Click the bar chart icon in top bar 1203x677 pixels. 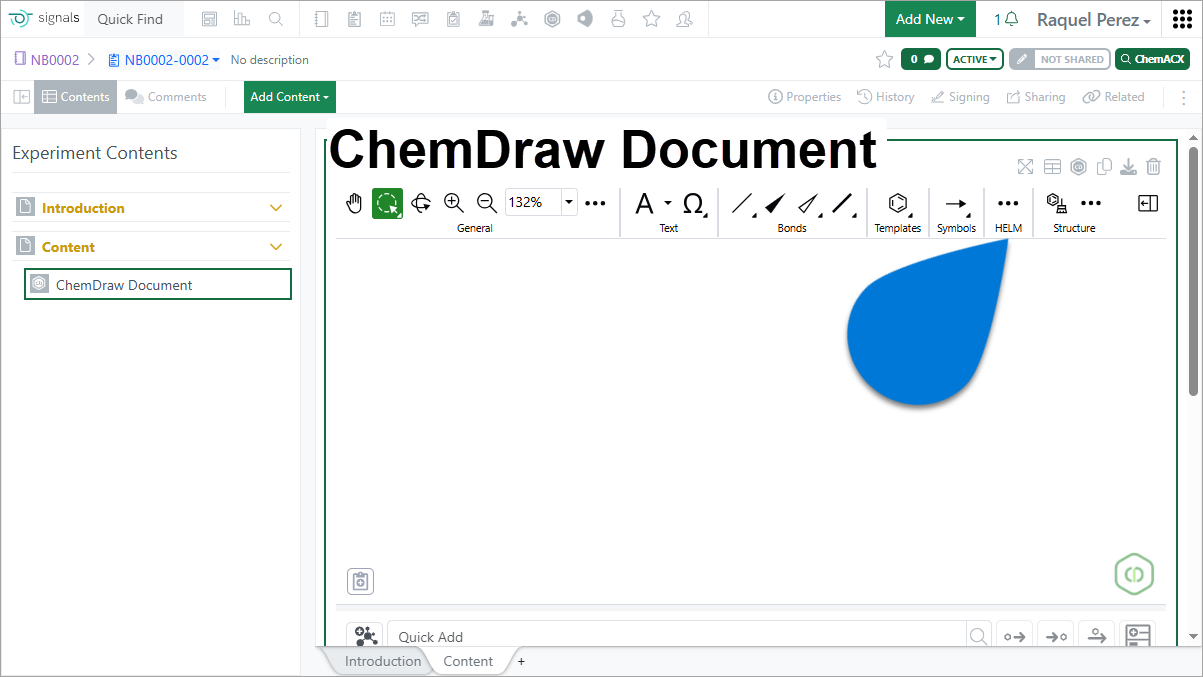pos(241,19)
